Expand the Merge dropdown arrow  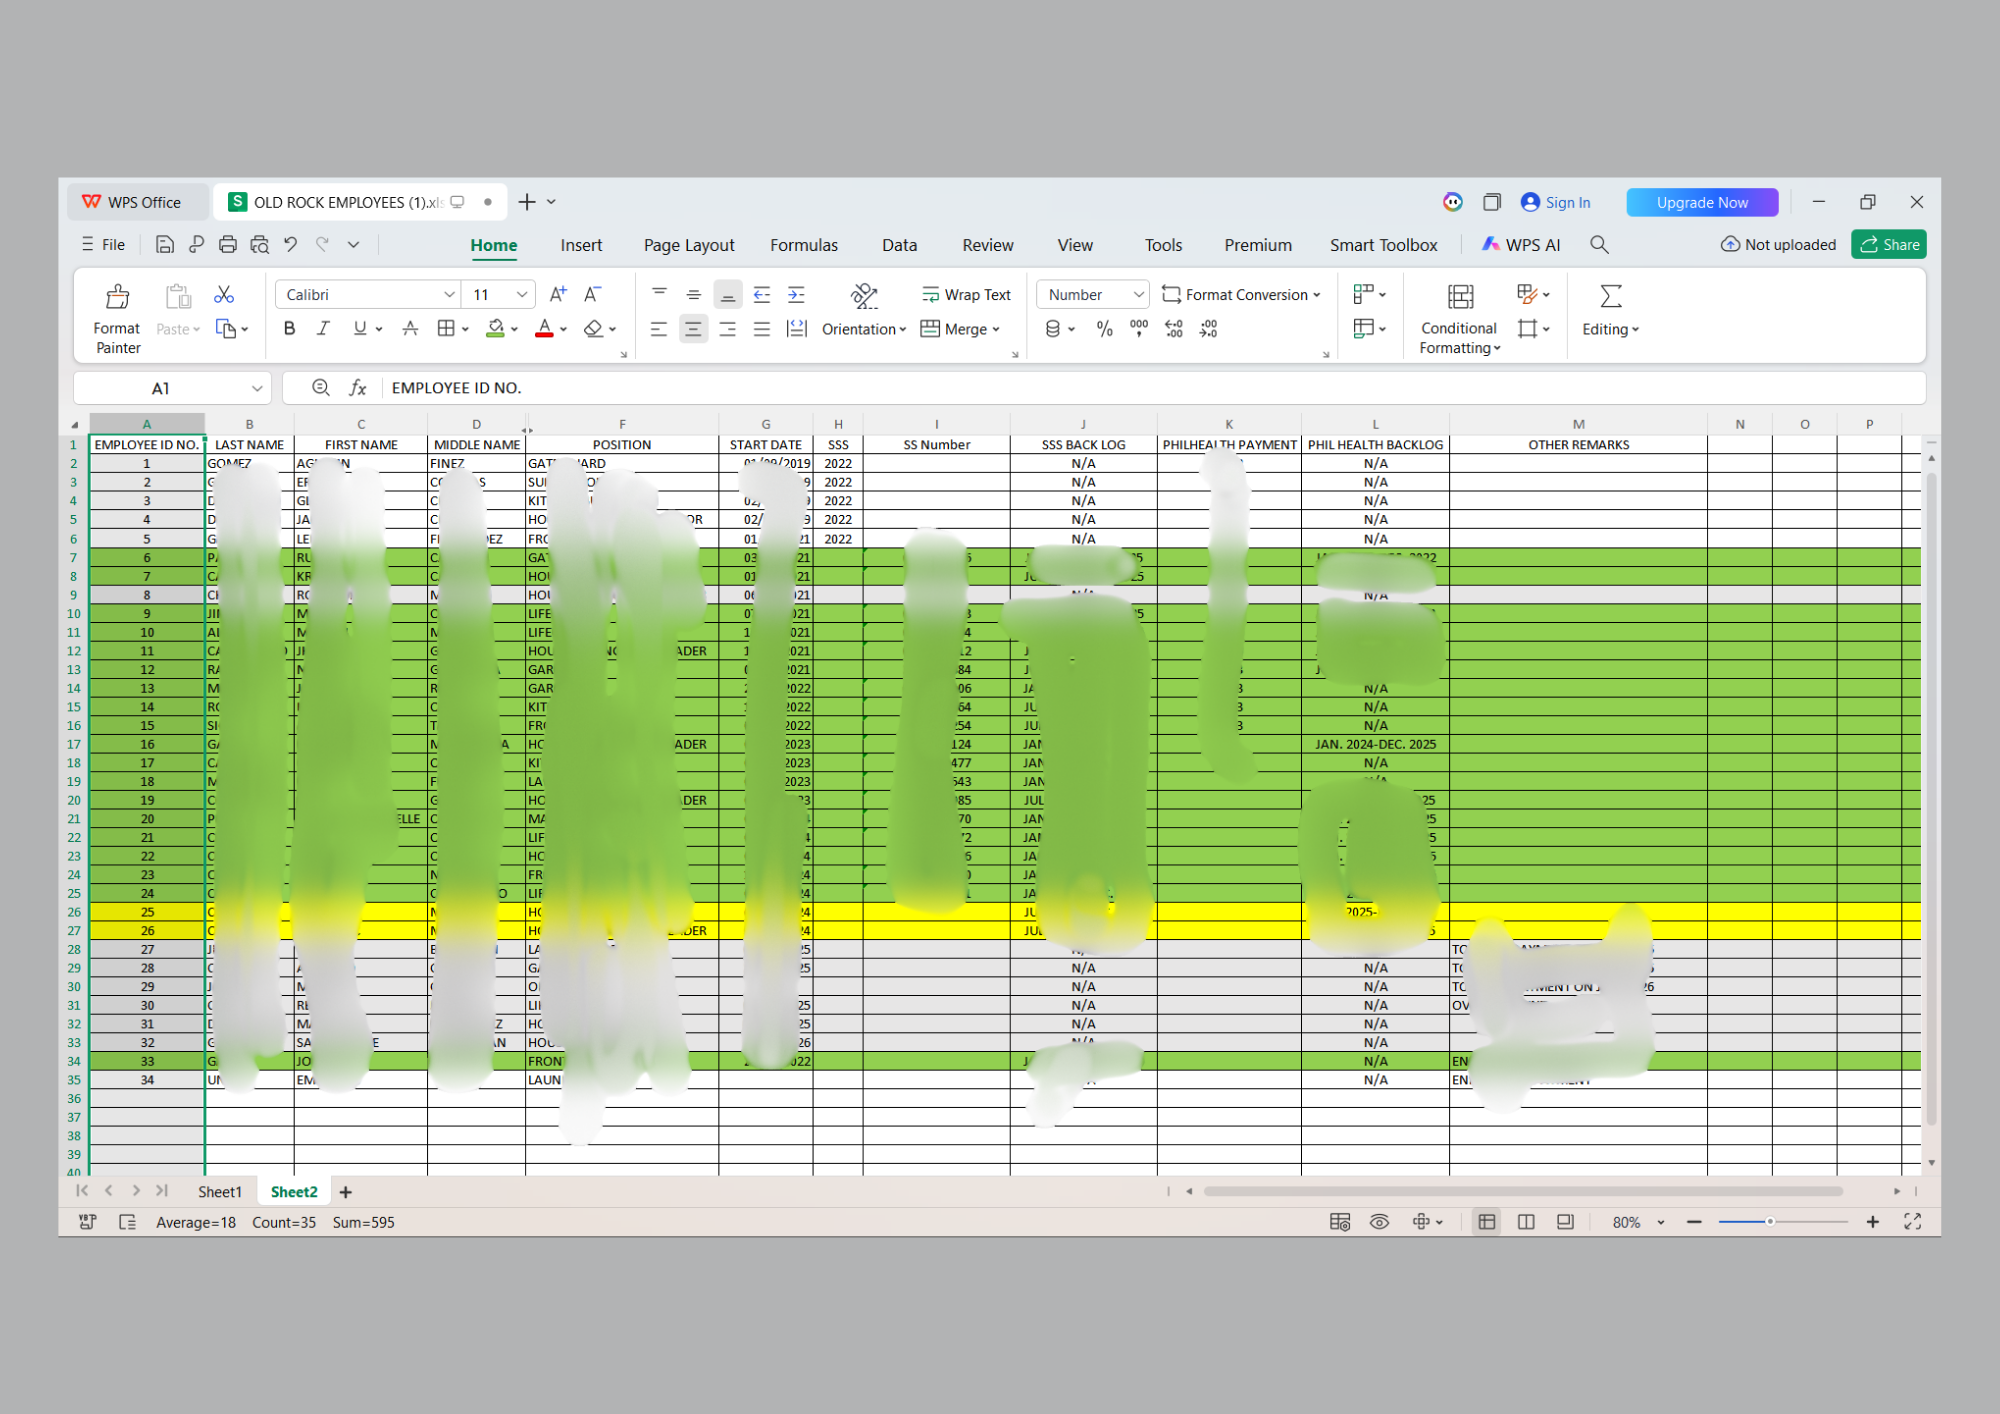click(996, 330)
